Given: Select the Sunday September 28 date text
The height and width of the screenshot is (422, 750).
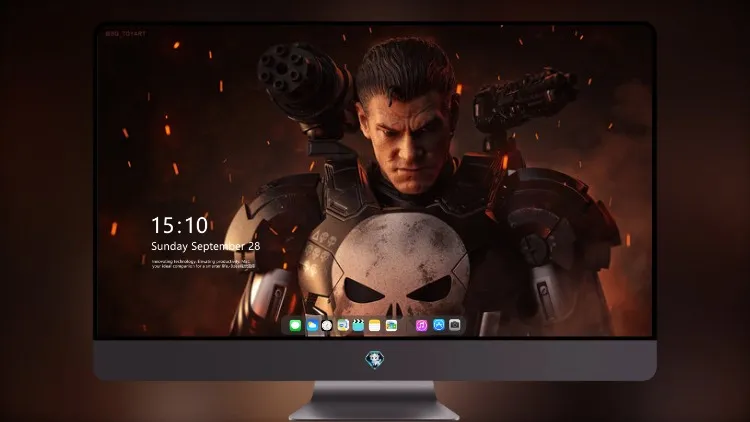Looking at the screenshot, I should pyautogui.click(x=206, y=246).
